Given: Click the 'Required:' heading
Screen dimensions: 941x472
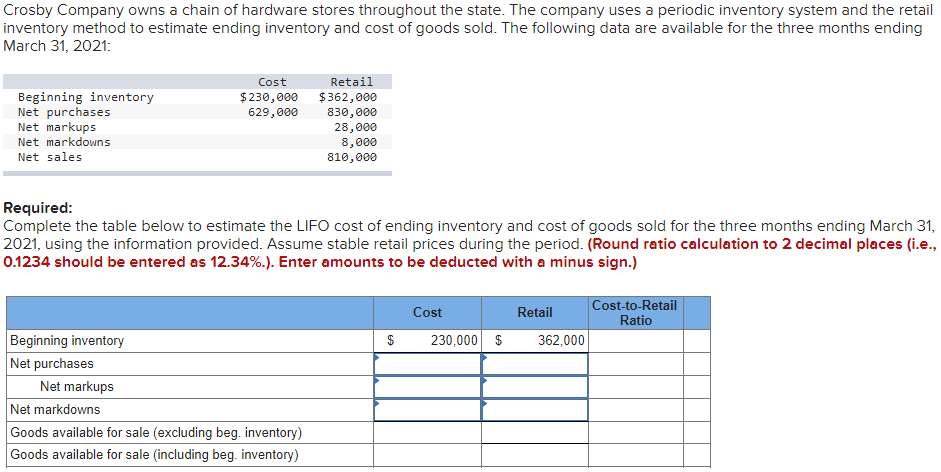Looking at the screenshot, I should tap(38, 208).
